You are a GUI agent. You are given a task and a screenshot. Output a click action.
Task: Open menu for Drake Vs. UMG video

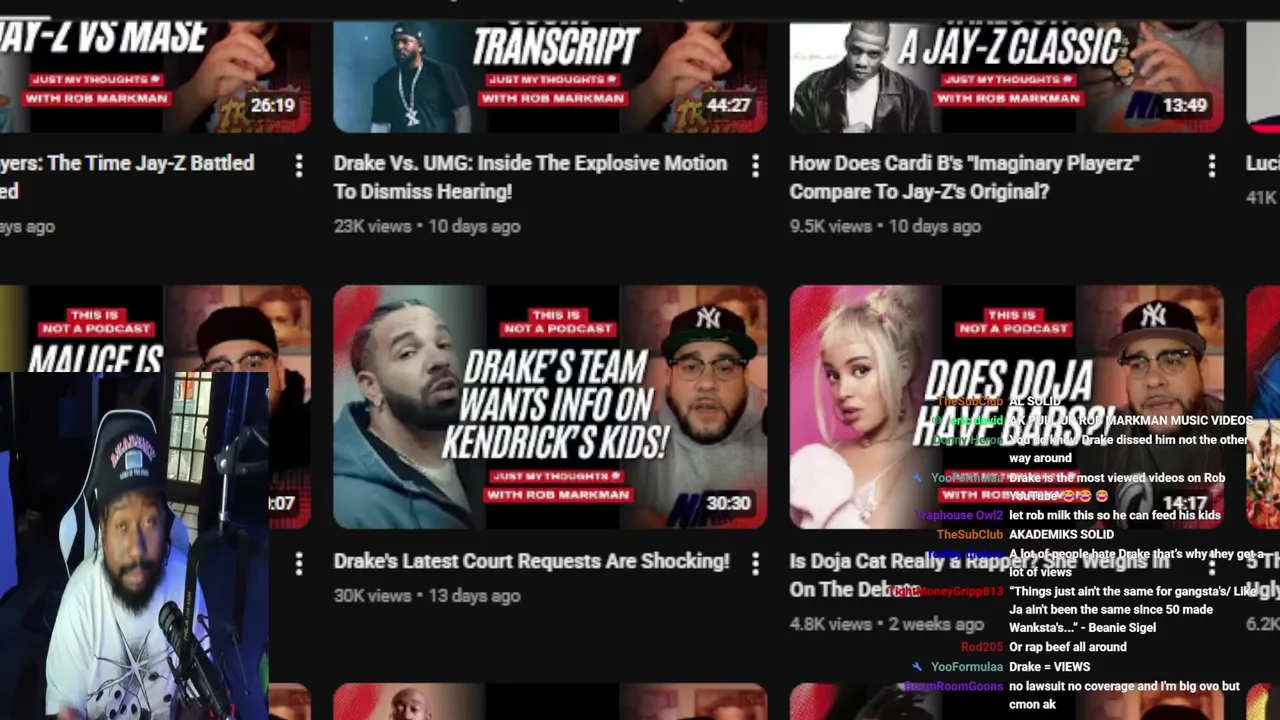click(x=755, y=166)
